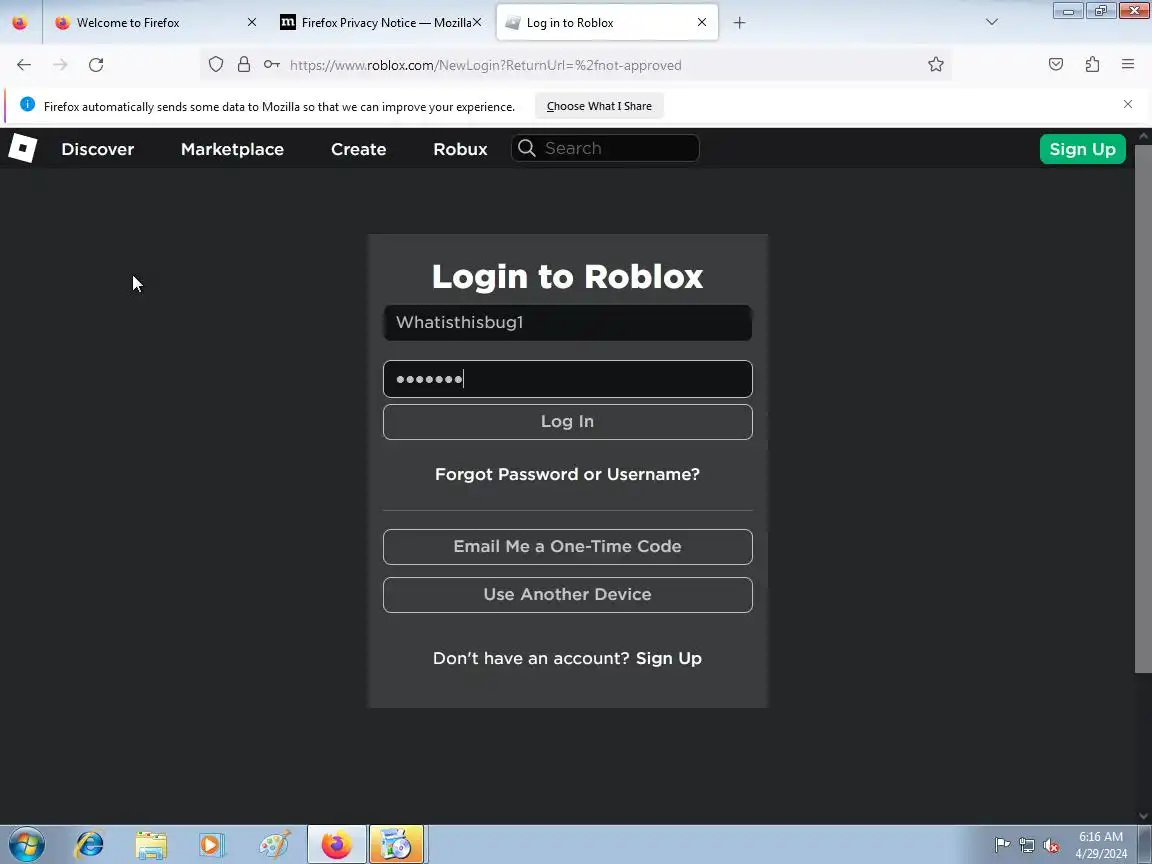Reload the current page

96,65
